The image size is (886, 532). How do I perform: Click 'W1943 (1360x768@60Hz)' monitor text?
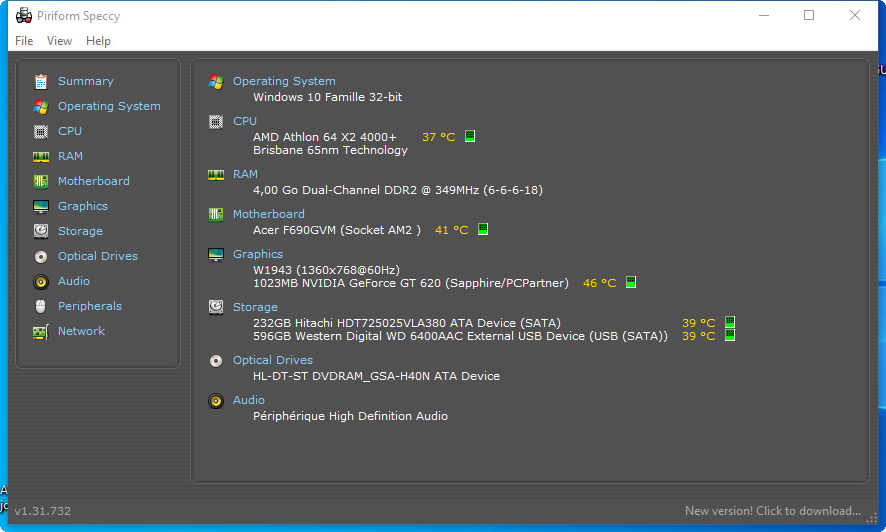(326, 270)
